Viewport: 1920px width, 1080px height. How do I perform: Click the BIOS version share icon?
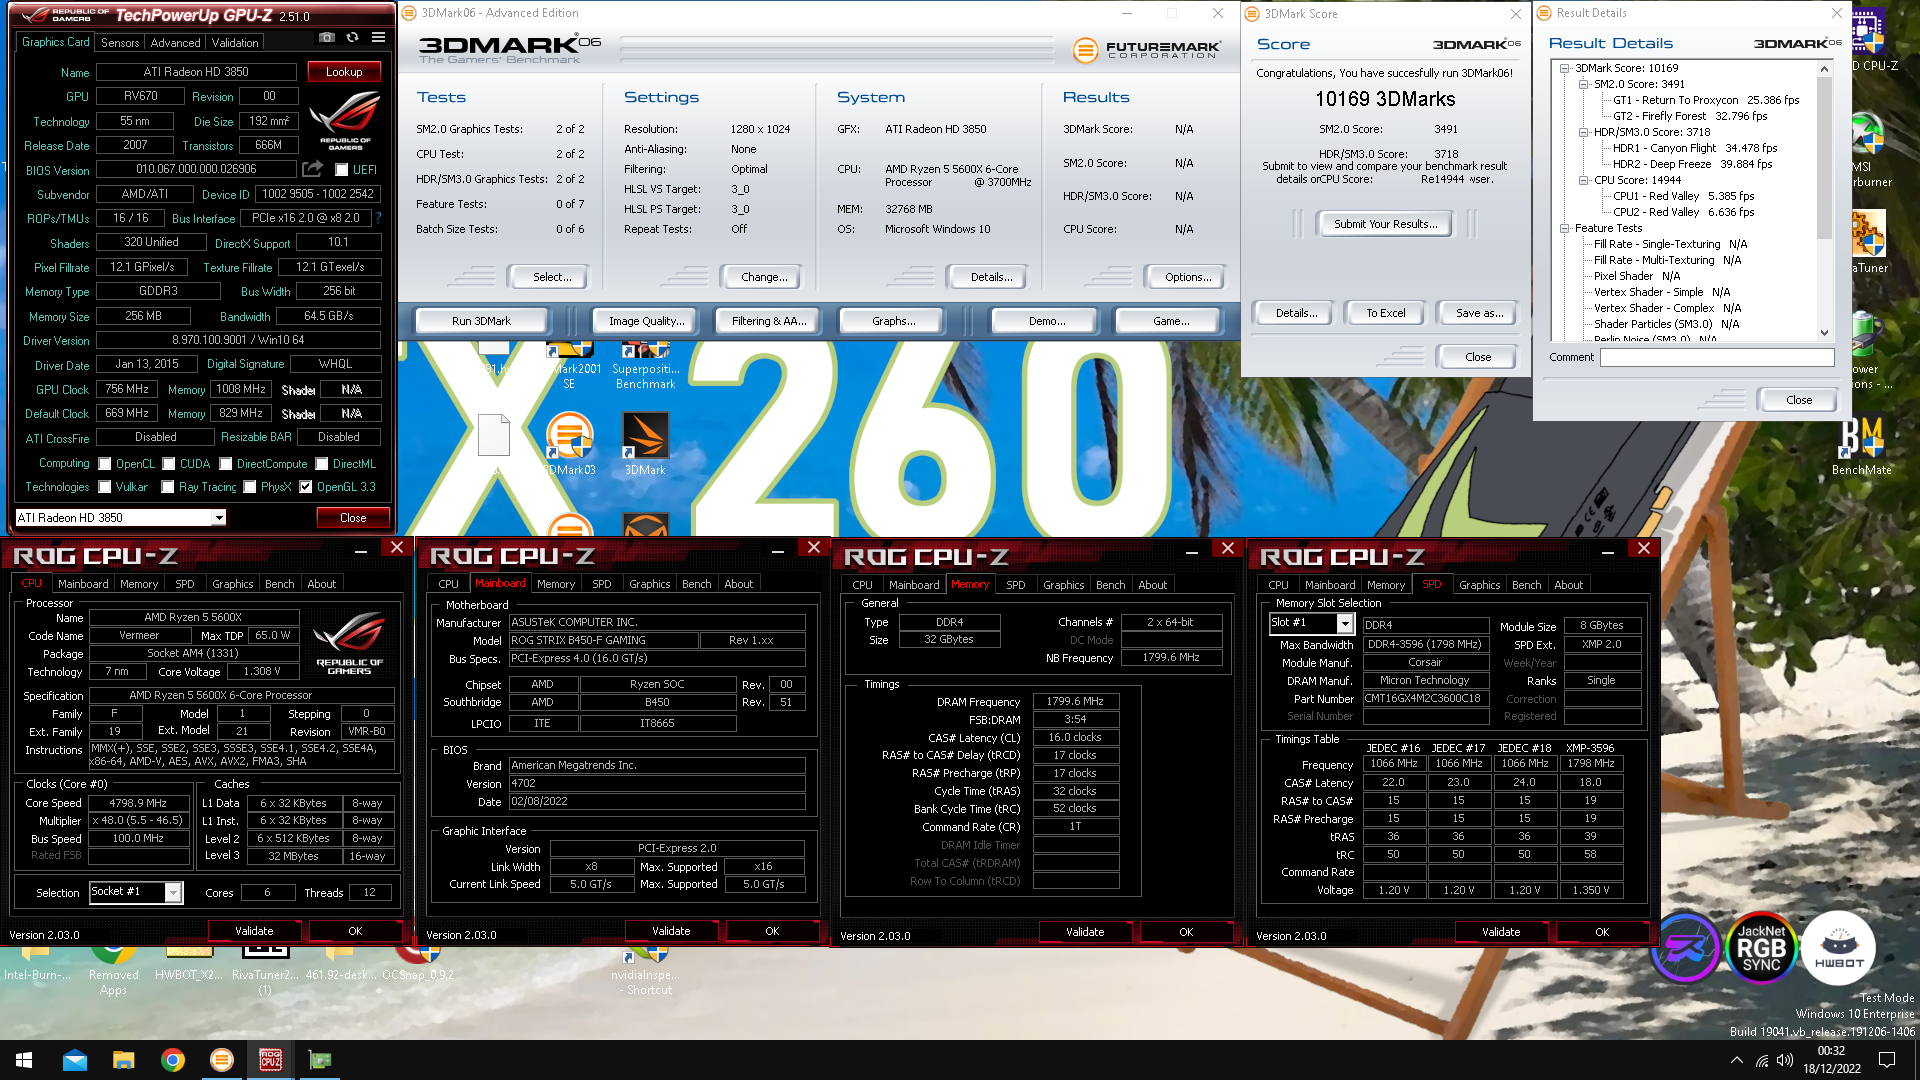(313, 169)
